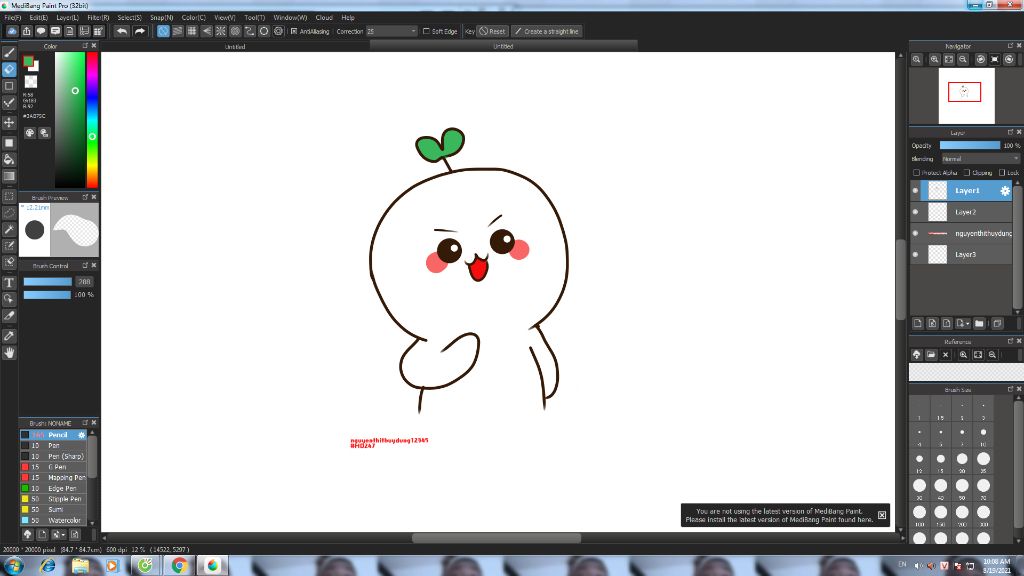Click the Navigator canvas thumbnail
1024x576 pixels.
pos(967,95)
